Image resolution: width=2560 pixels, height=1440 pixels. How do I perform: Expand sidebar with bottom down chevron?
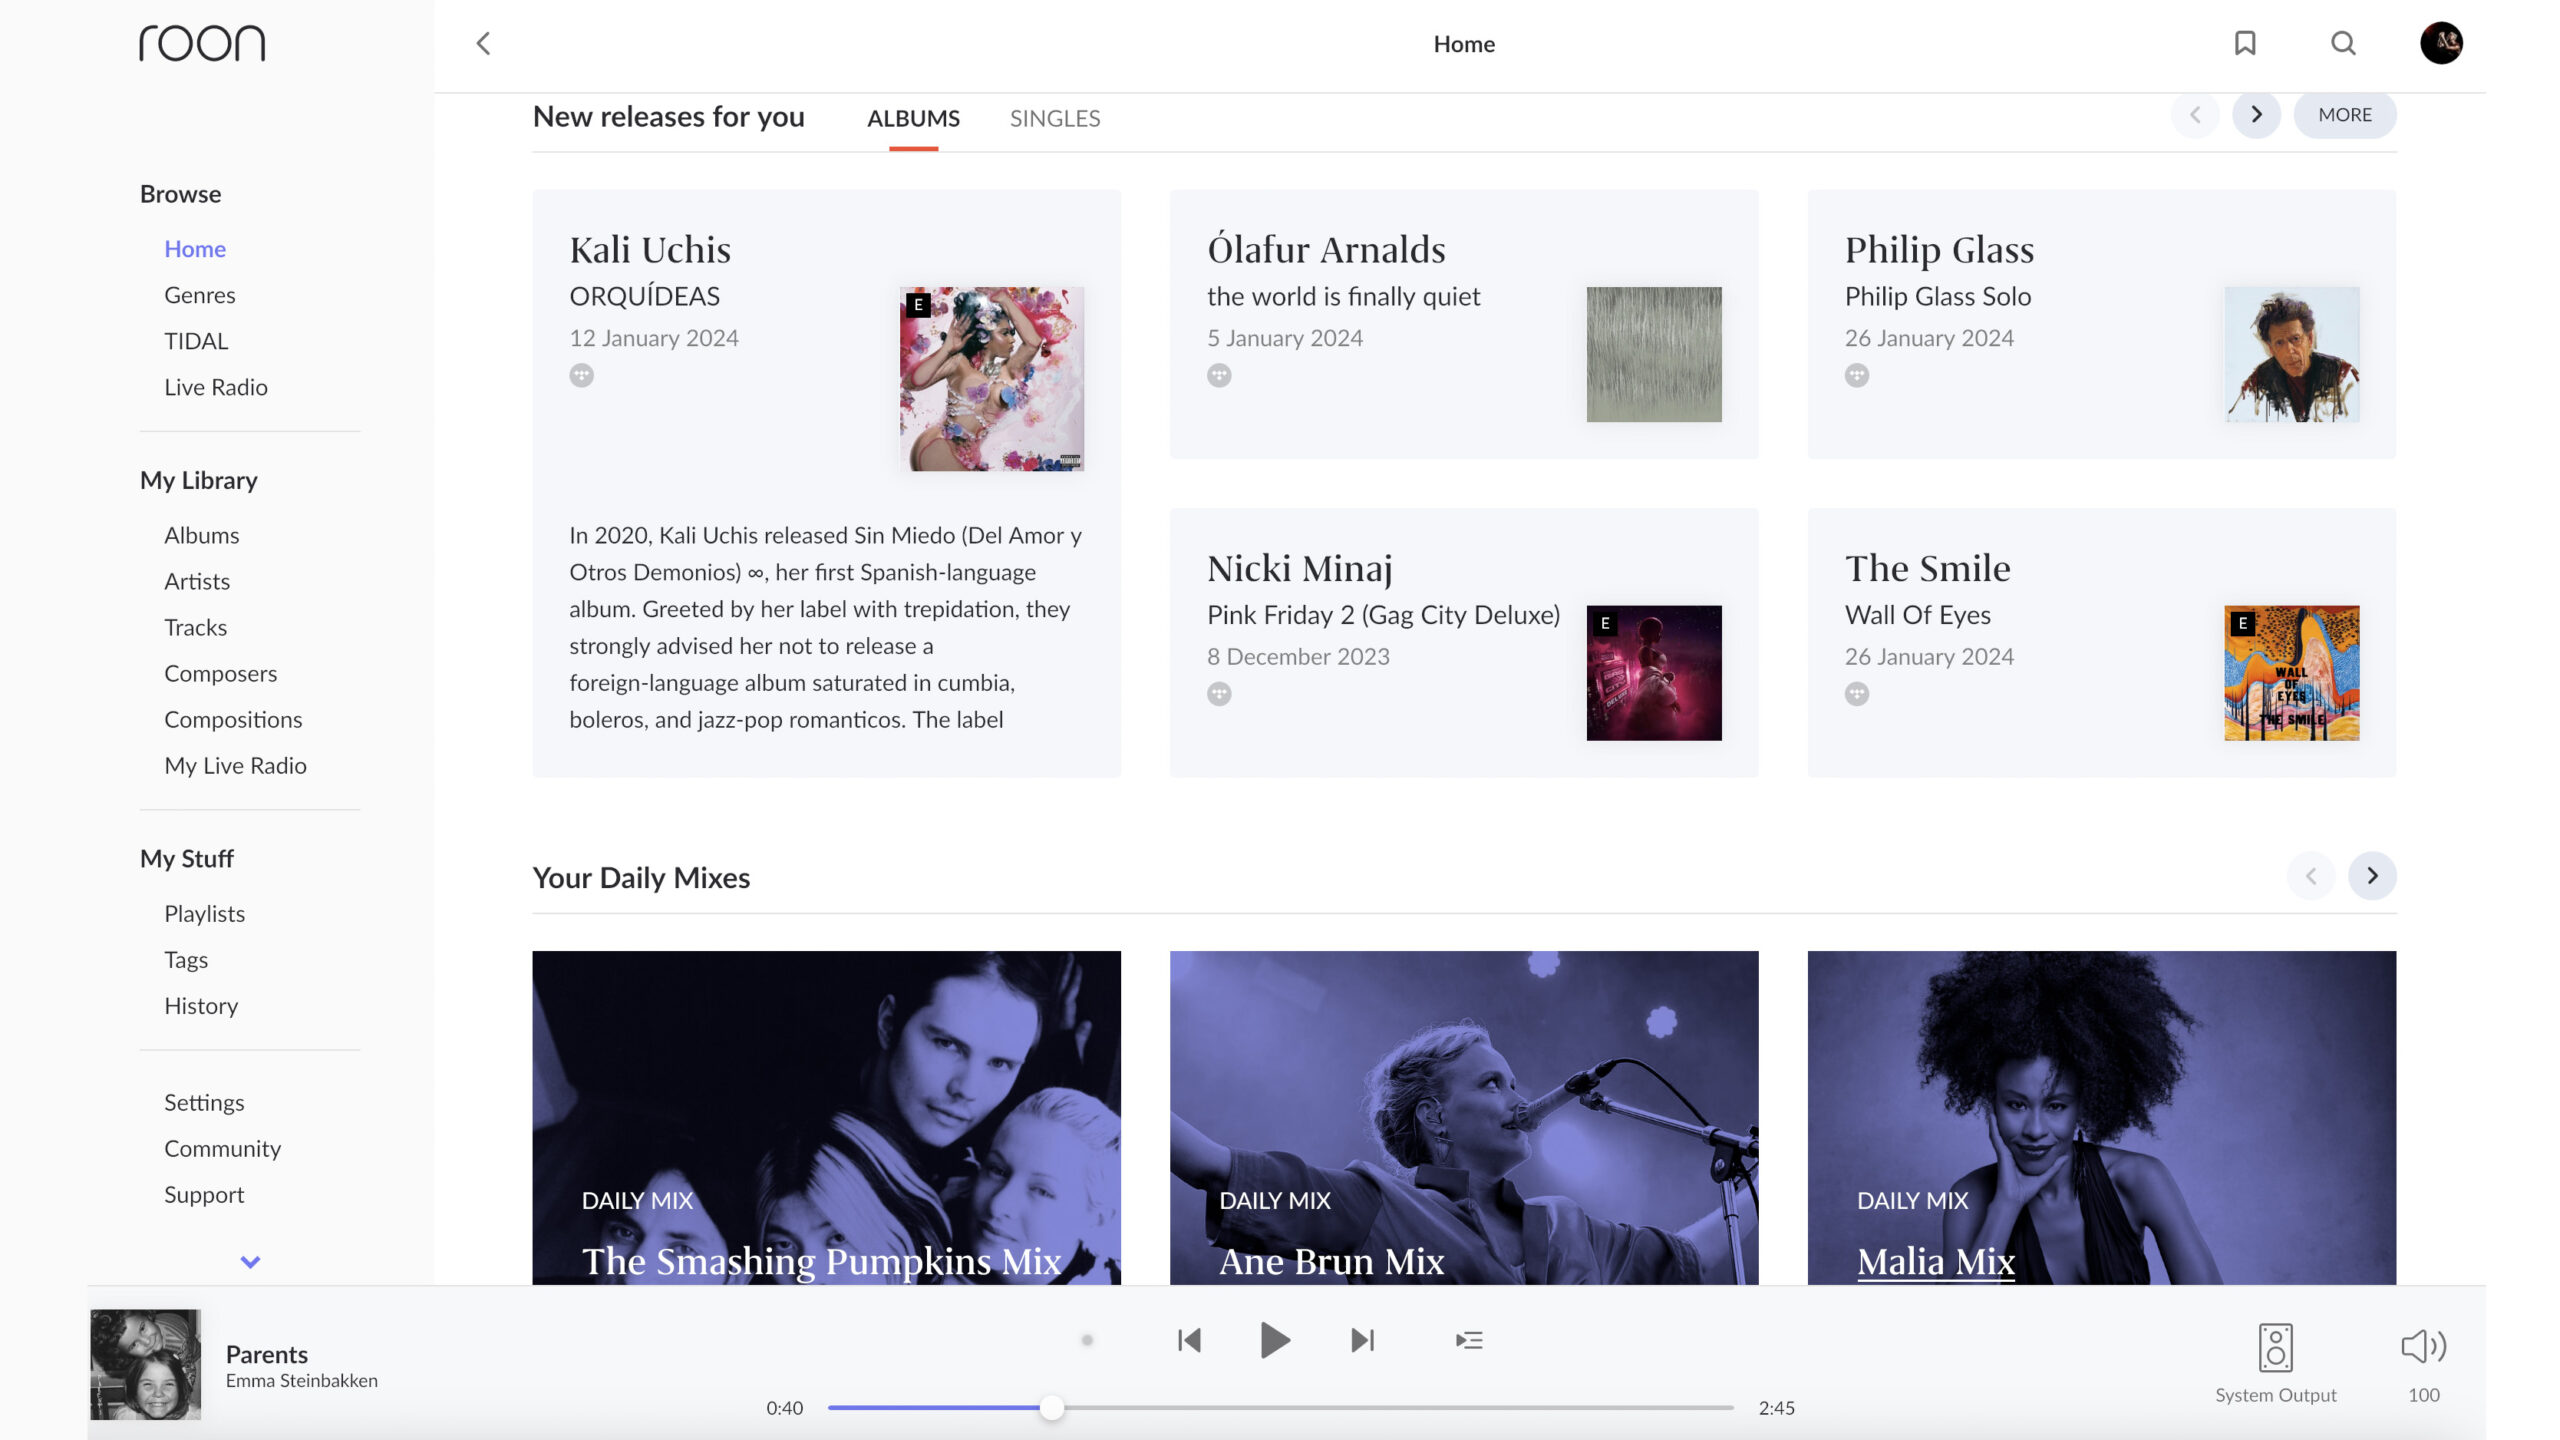(250, 1262)
